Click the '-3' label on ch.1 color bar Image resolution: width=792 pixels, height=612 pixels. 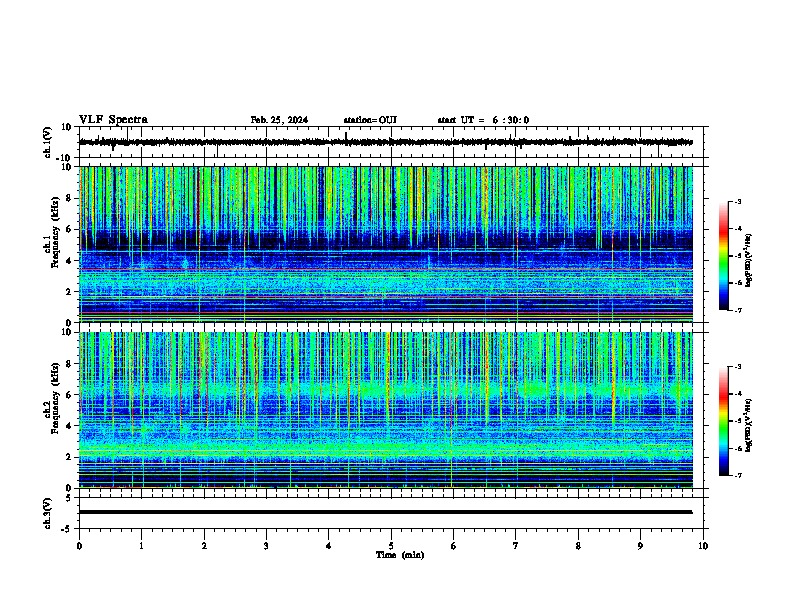(737, 201)
